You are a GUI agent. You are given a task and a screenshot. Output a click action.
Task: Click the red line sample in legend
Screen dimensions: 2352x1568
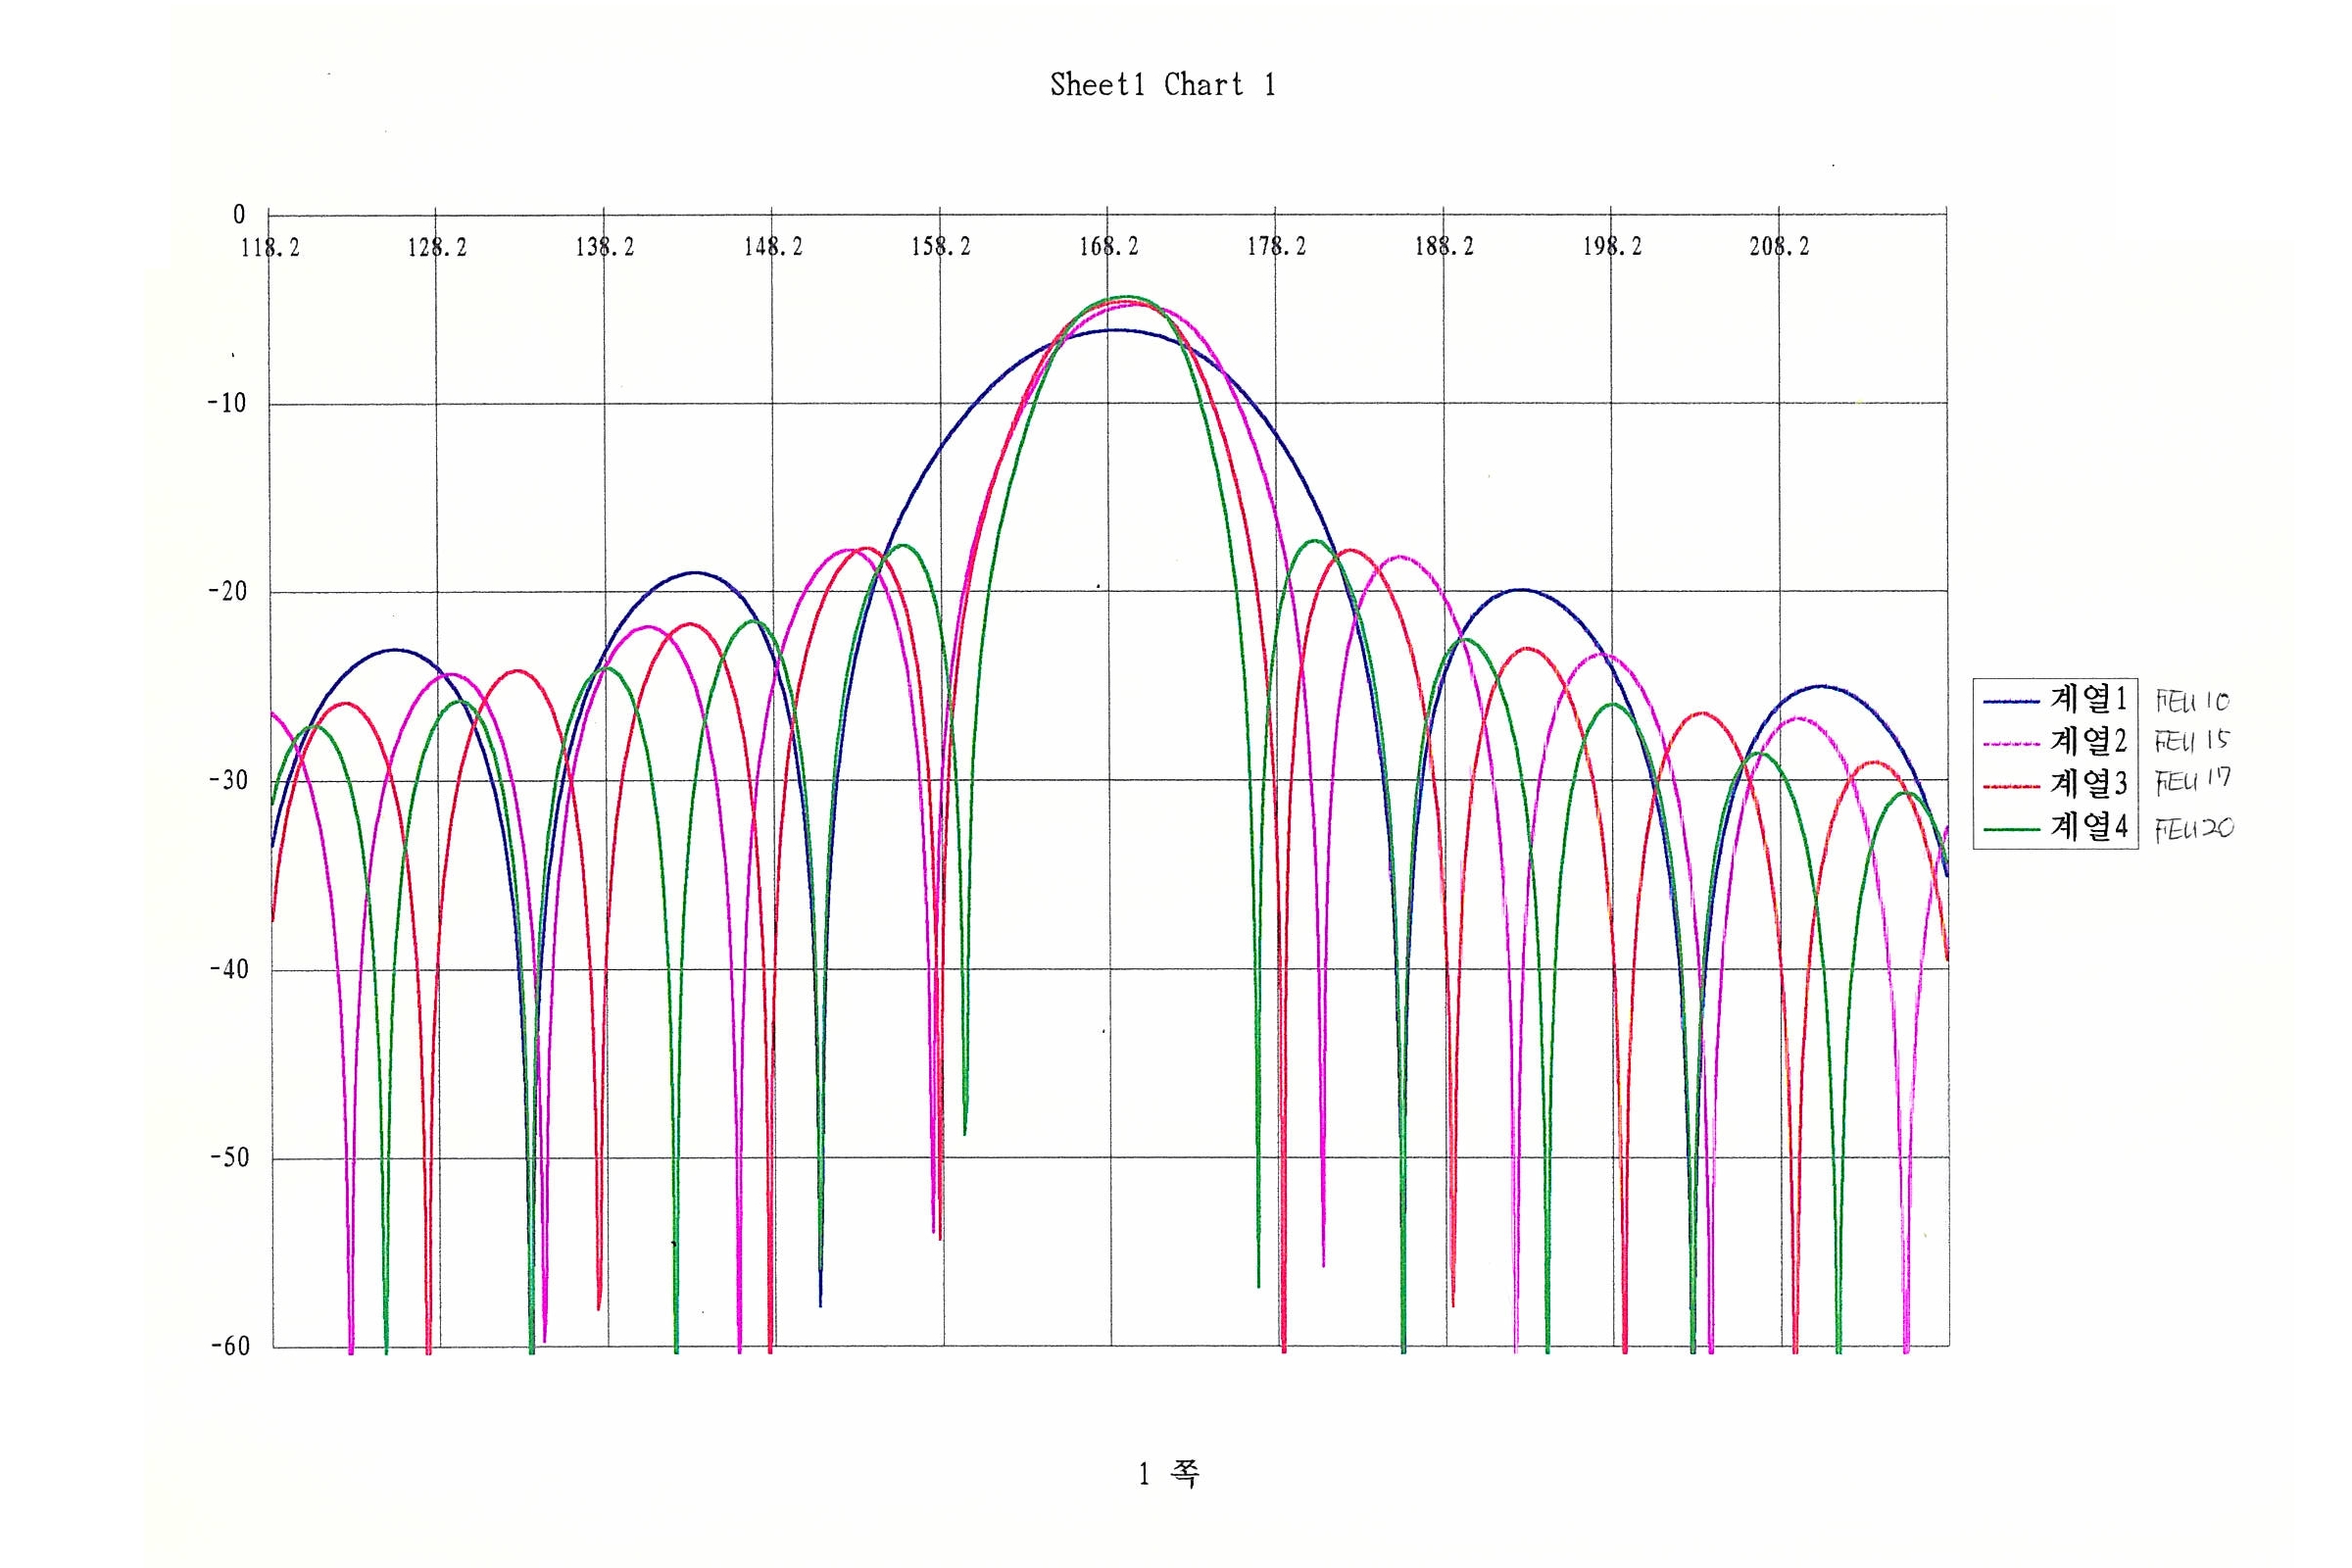coord(2011,787)
